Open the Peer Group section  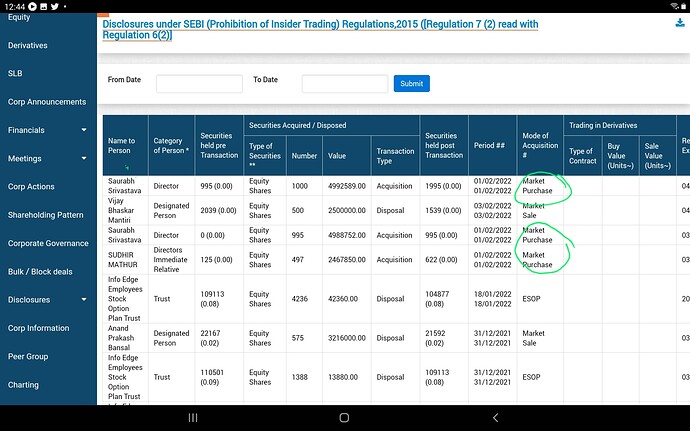coord(28,356)
